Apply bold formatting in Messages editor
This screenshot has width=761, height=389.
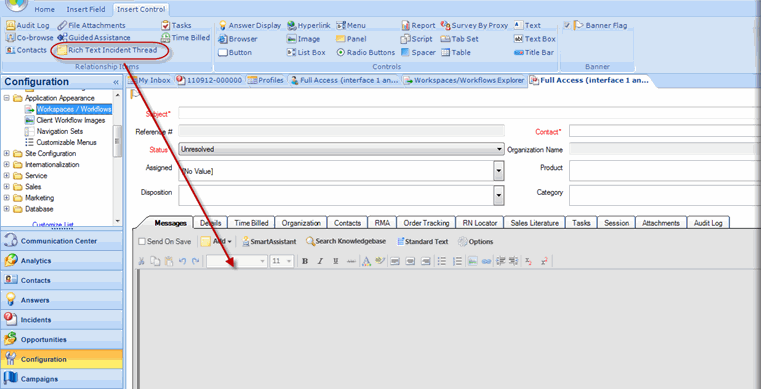pyautogui.click(x=305, y=261)
